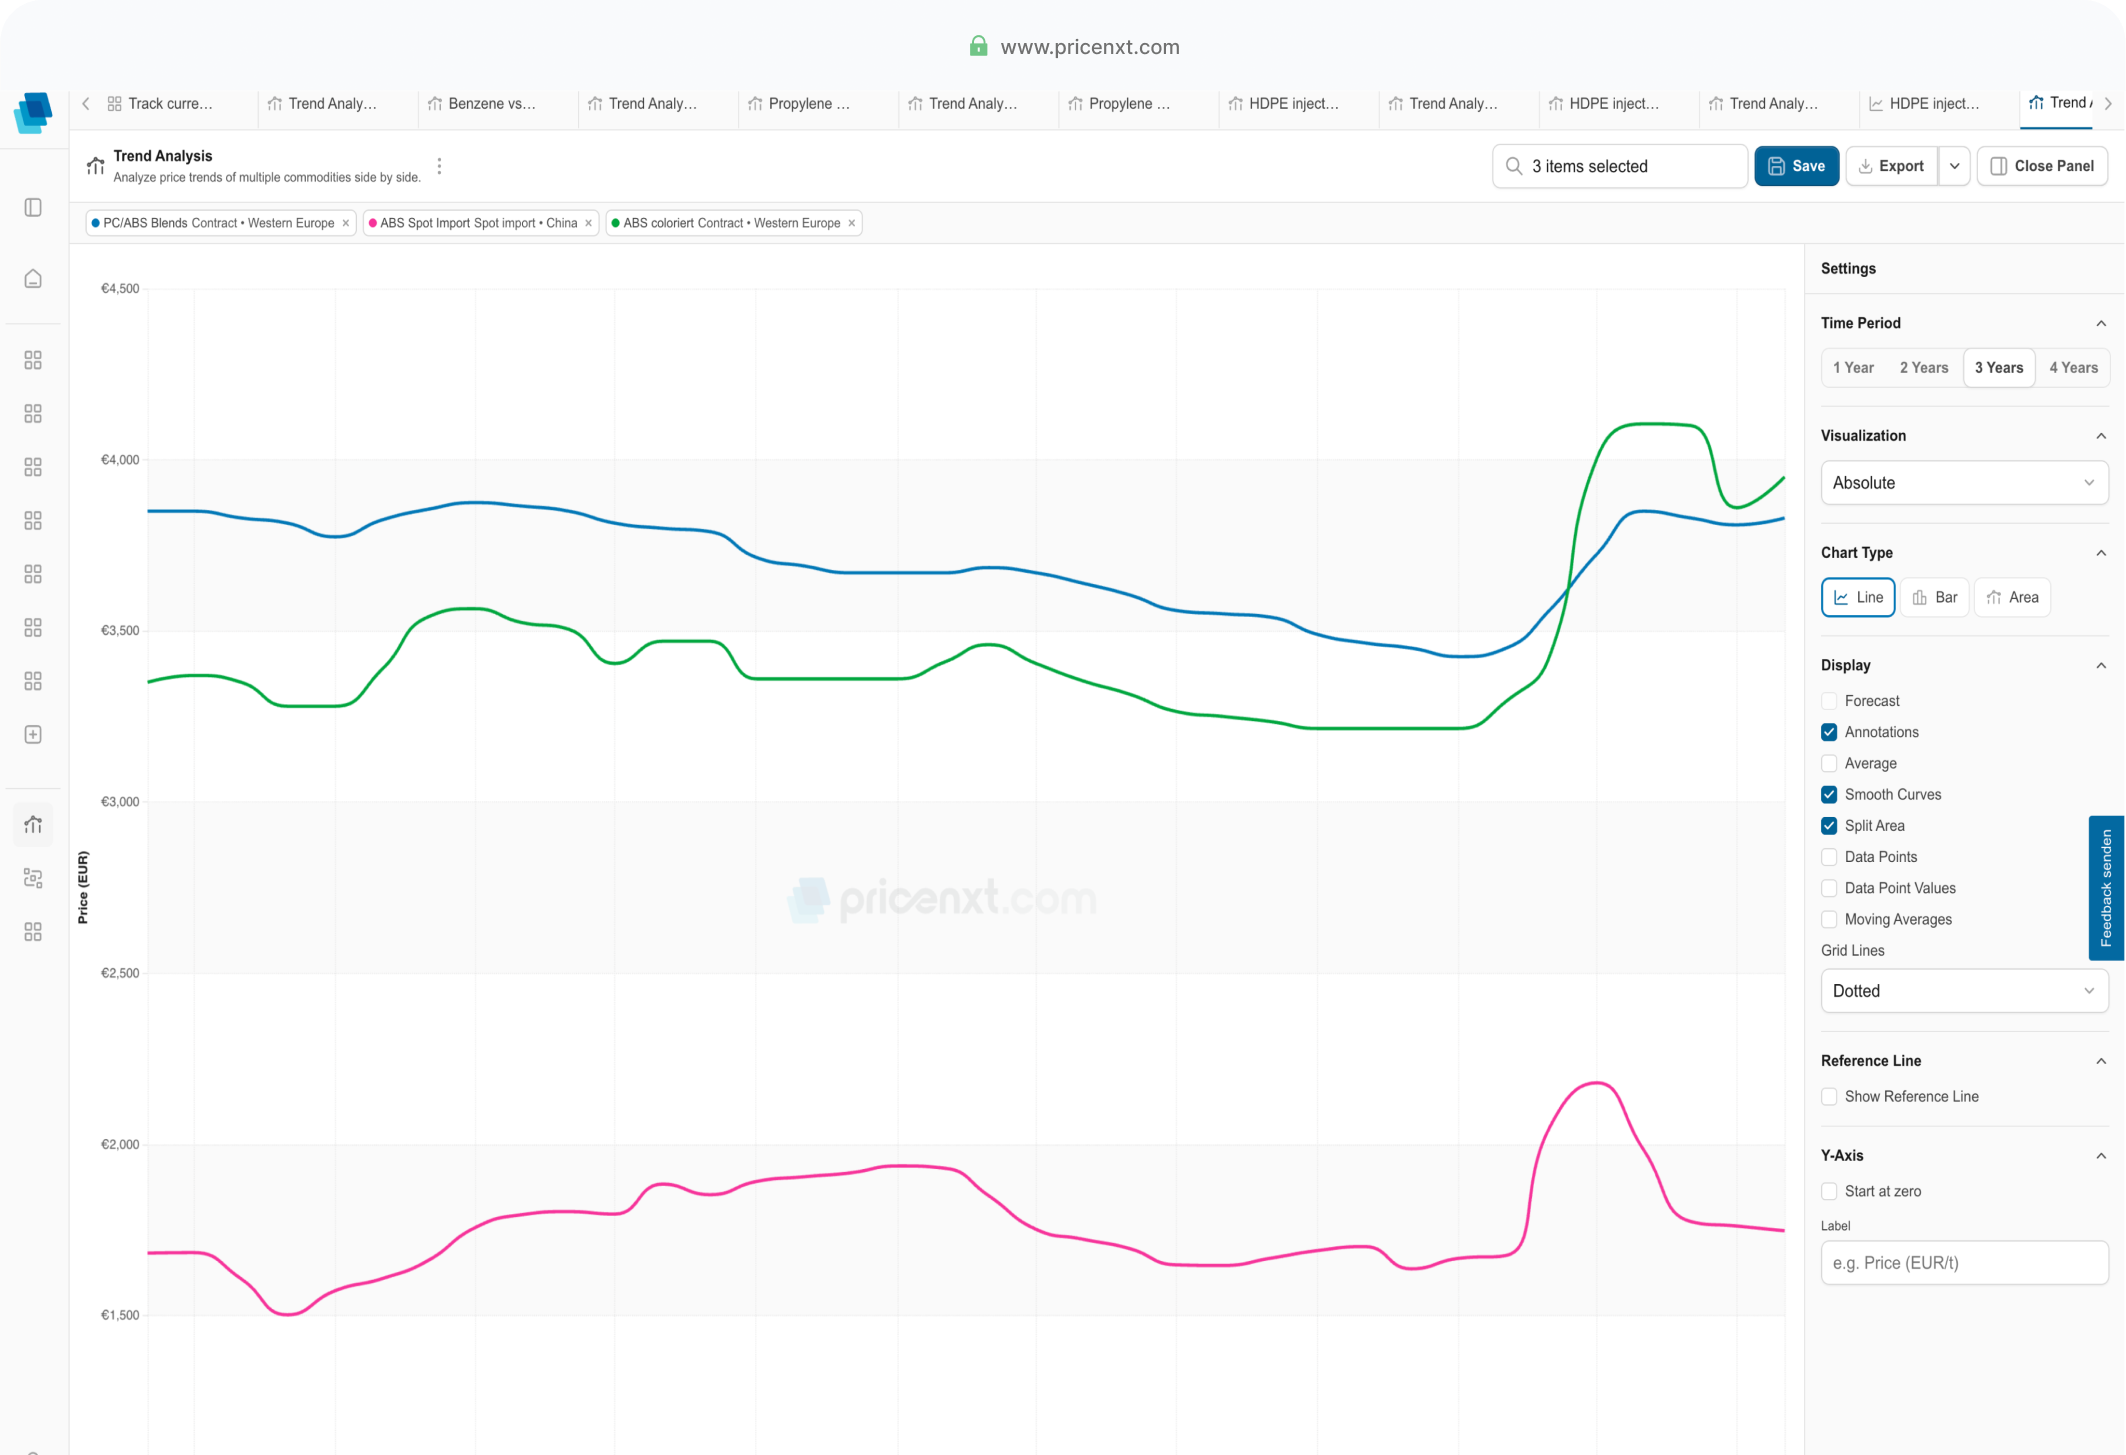Click the lock icon next to the URL
The image size is (2126, 1455).
pos(978,46)
